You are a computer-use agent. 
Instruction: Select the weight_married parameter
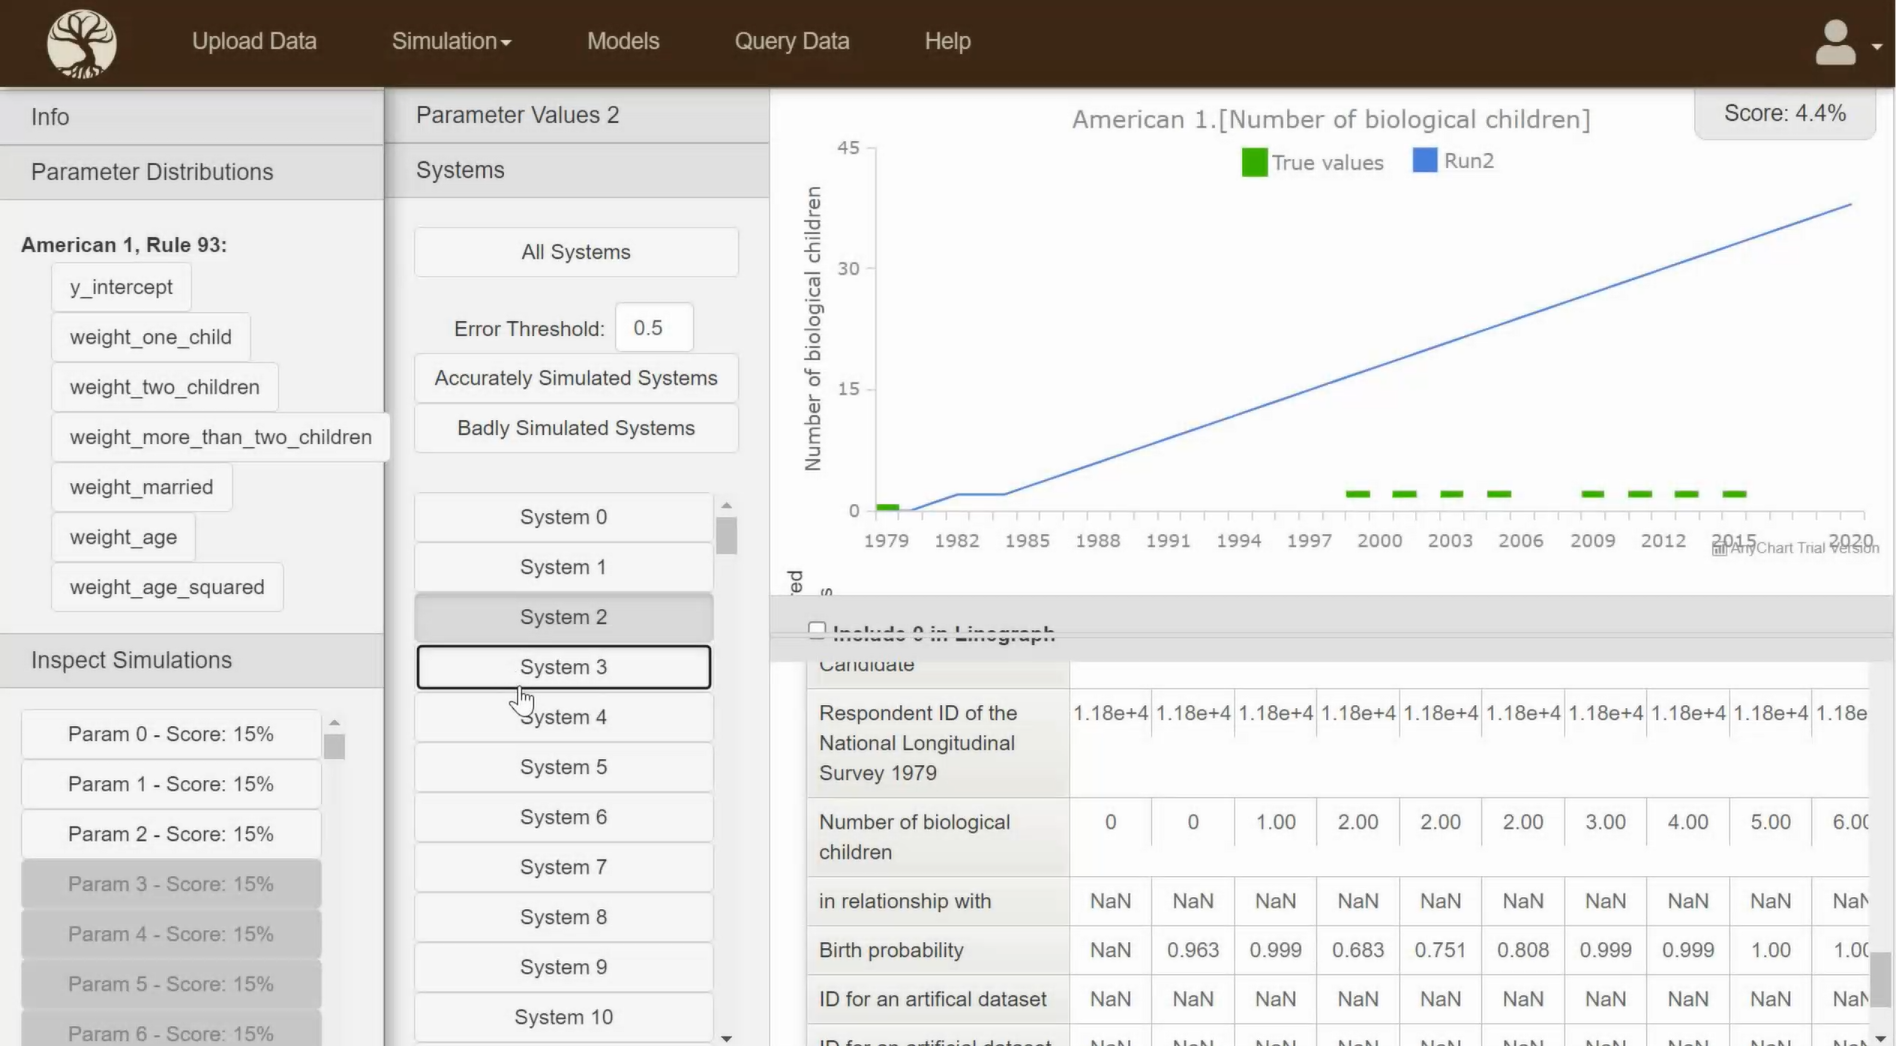click(x=141, y=487)
